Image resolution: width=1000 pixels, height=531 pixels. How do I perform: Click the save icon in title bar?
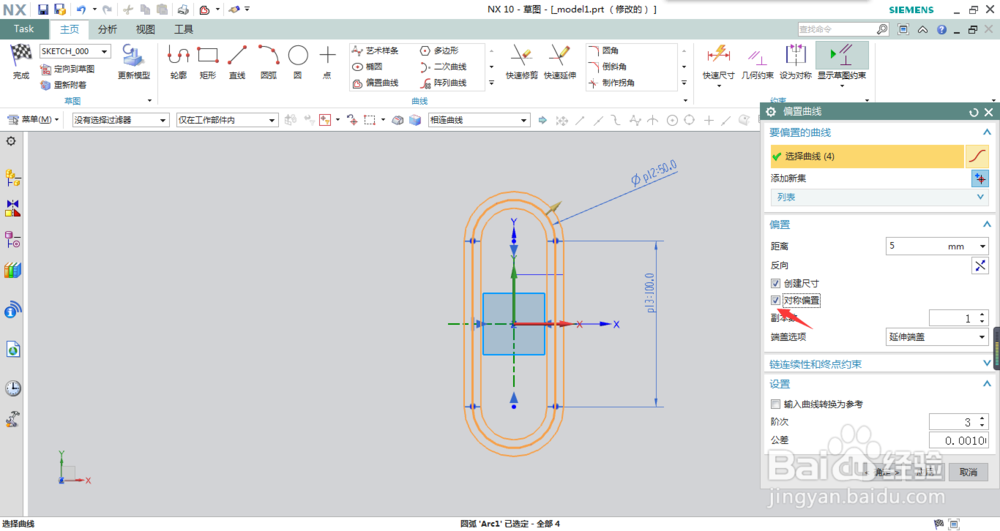coord(43,10)
